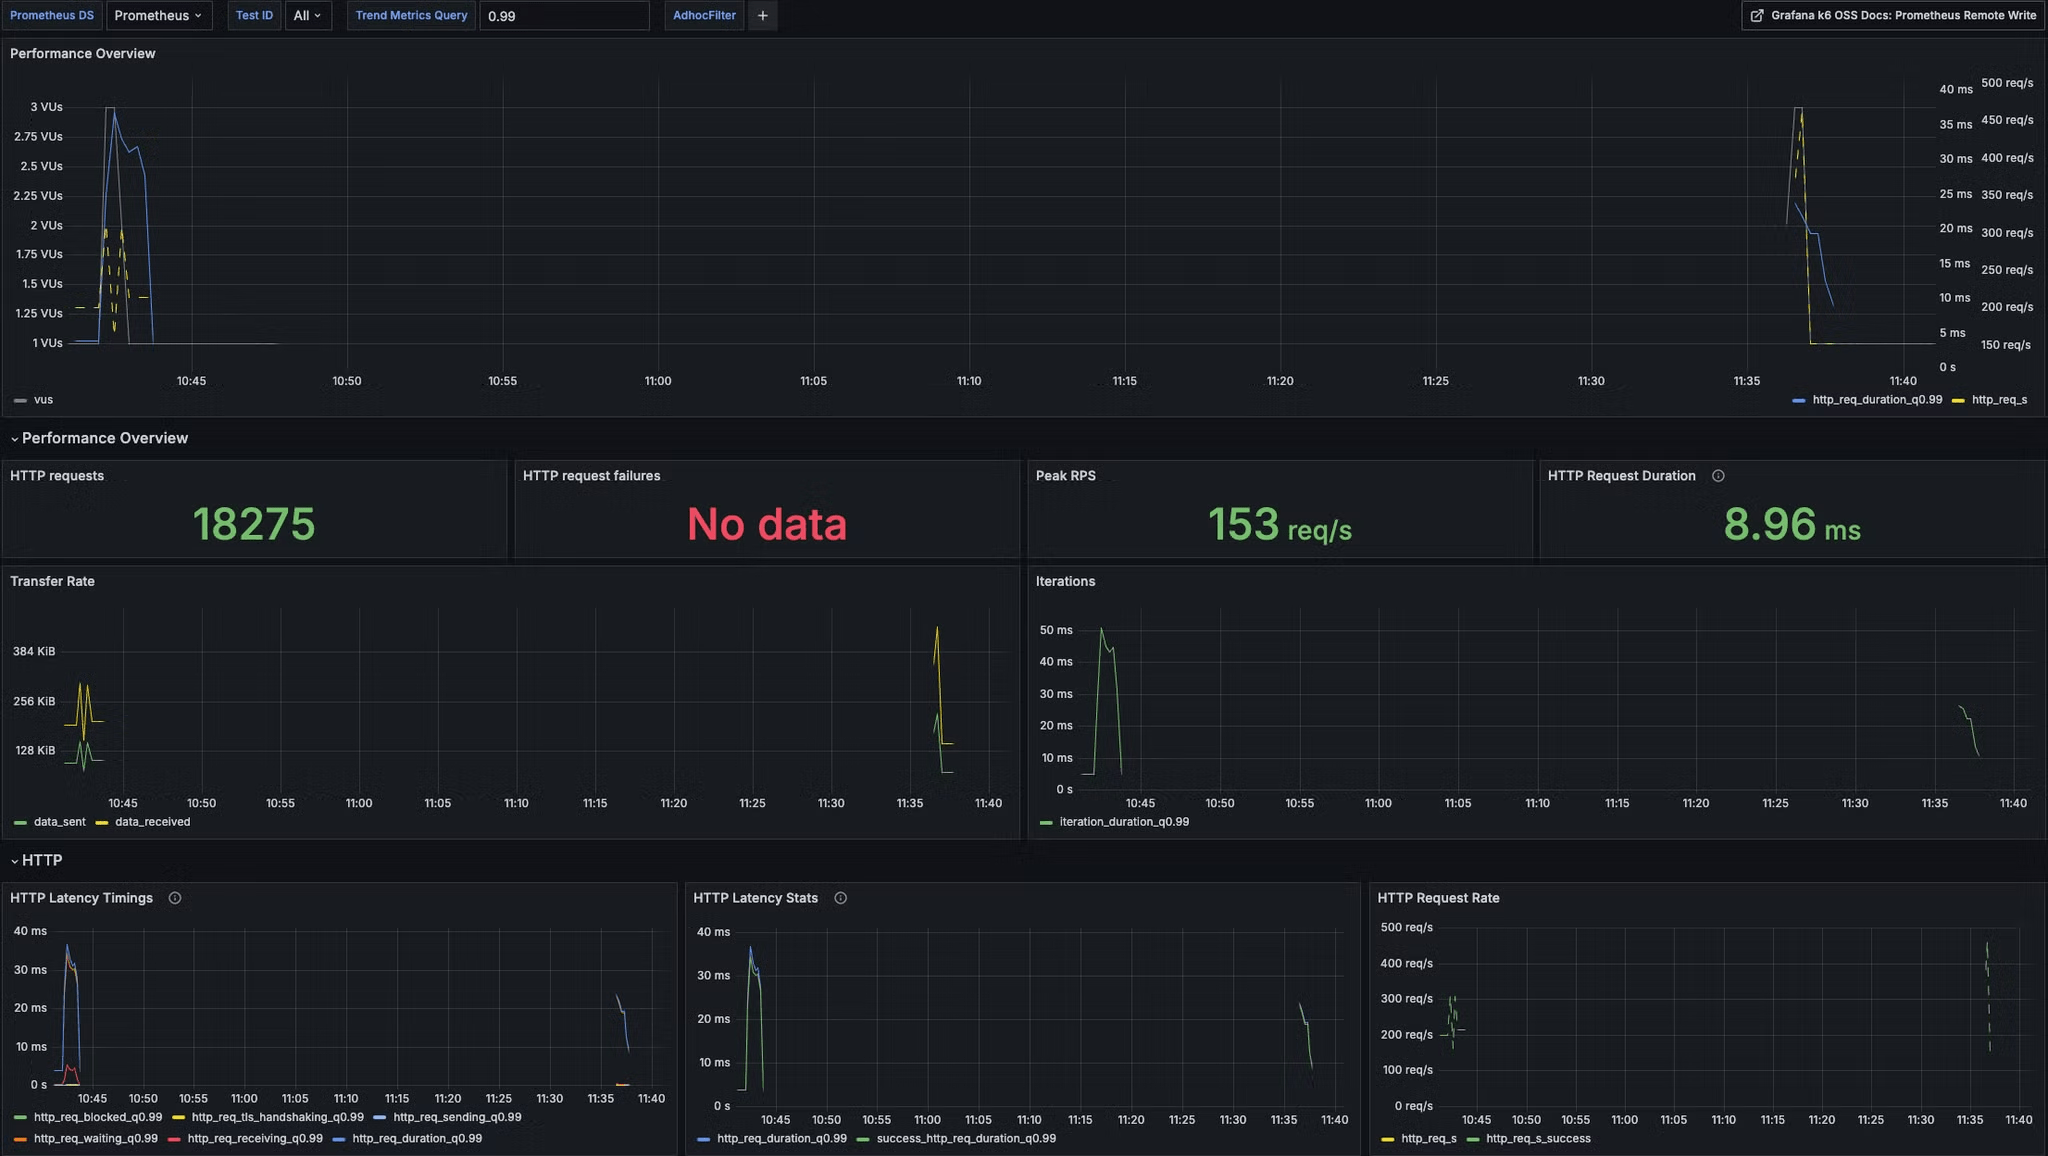Toggle the http_req_tls_handshaking_q0.99 legend series
Image resolution: width=2048 pixels, height=1156 pixels.
[x=277, y=1117]
